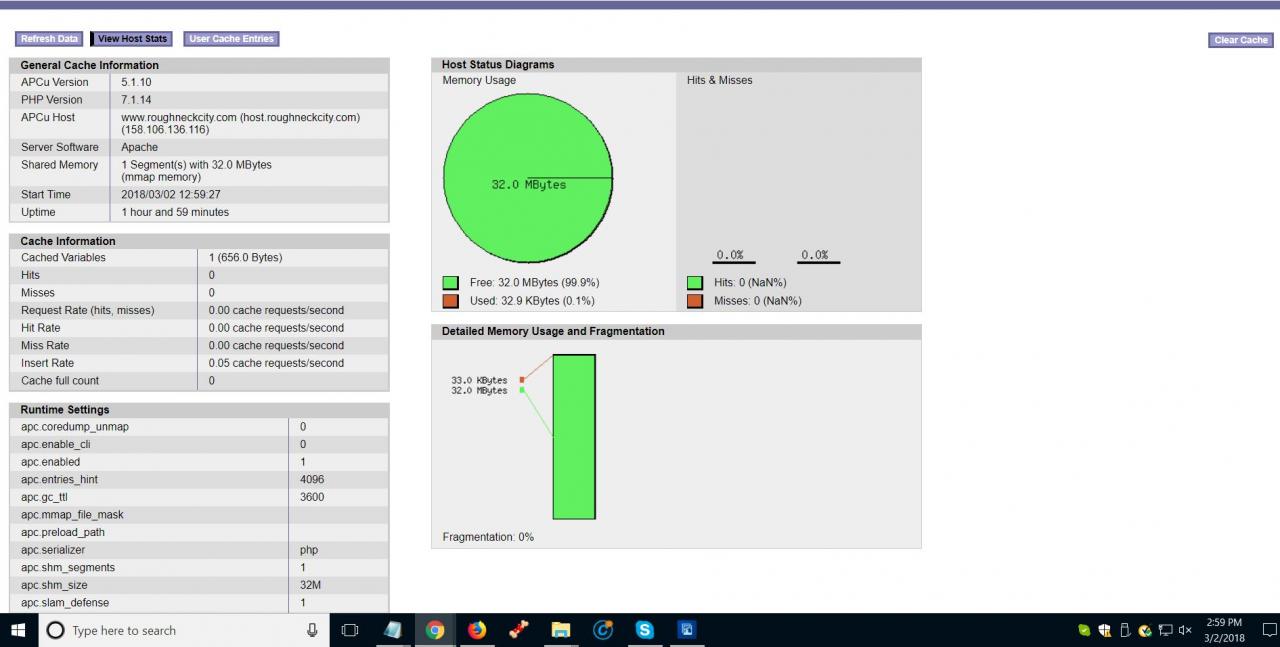Click the Cortana search circle icon
This screenshot has width=1280, height=647.
[56, 630]
